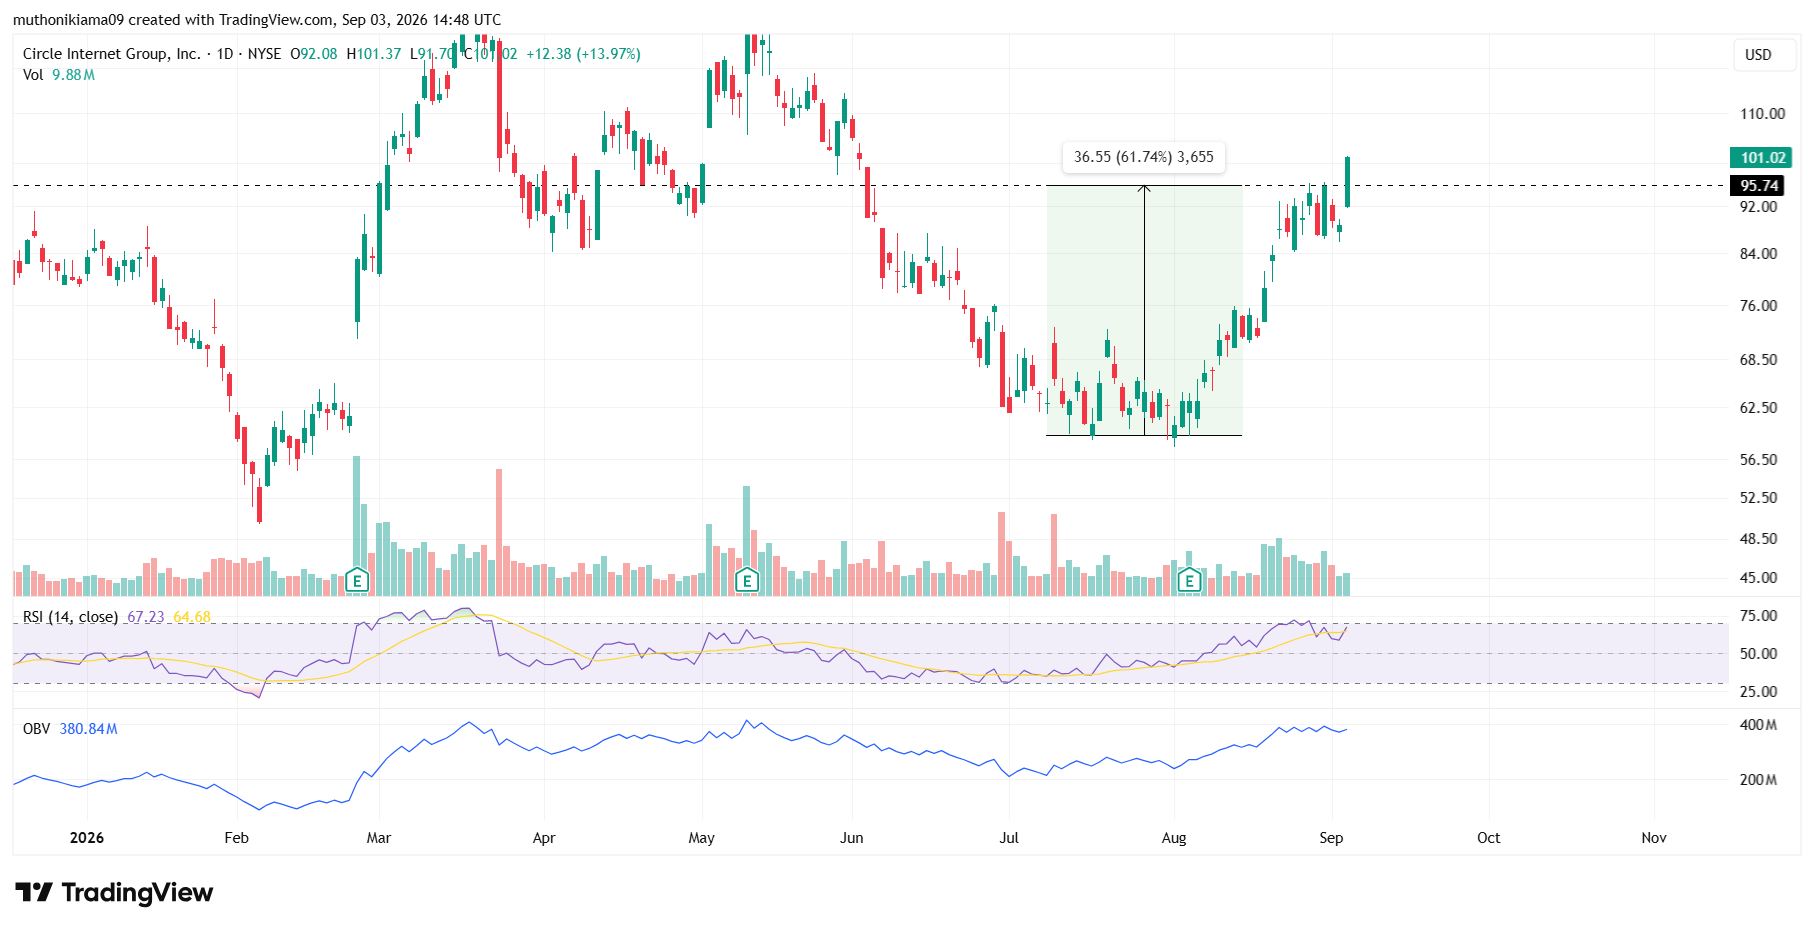Click the 48.50 price axis label
This screenshot has height=930, width=1814.
coord(1758,539)
